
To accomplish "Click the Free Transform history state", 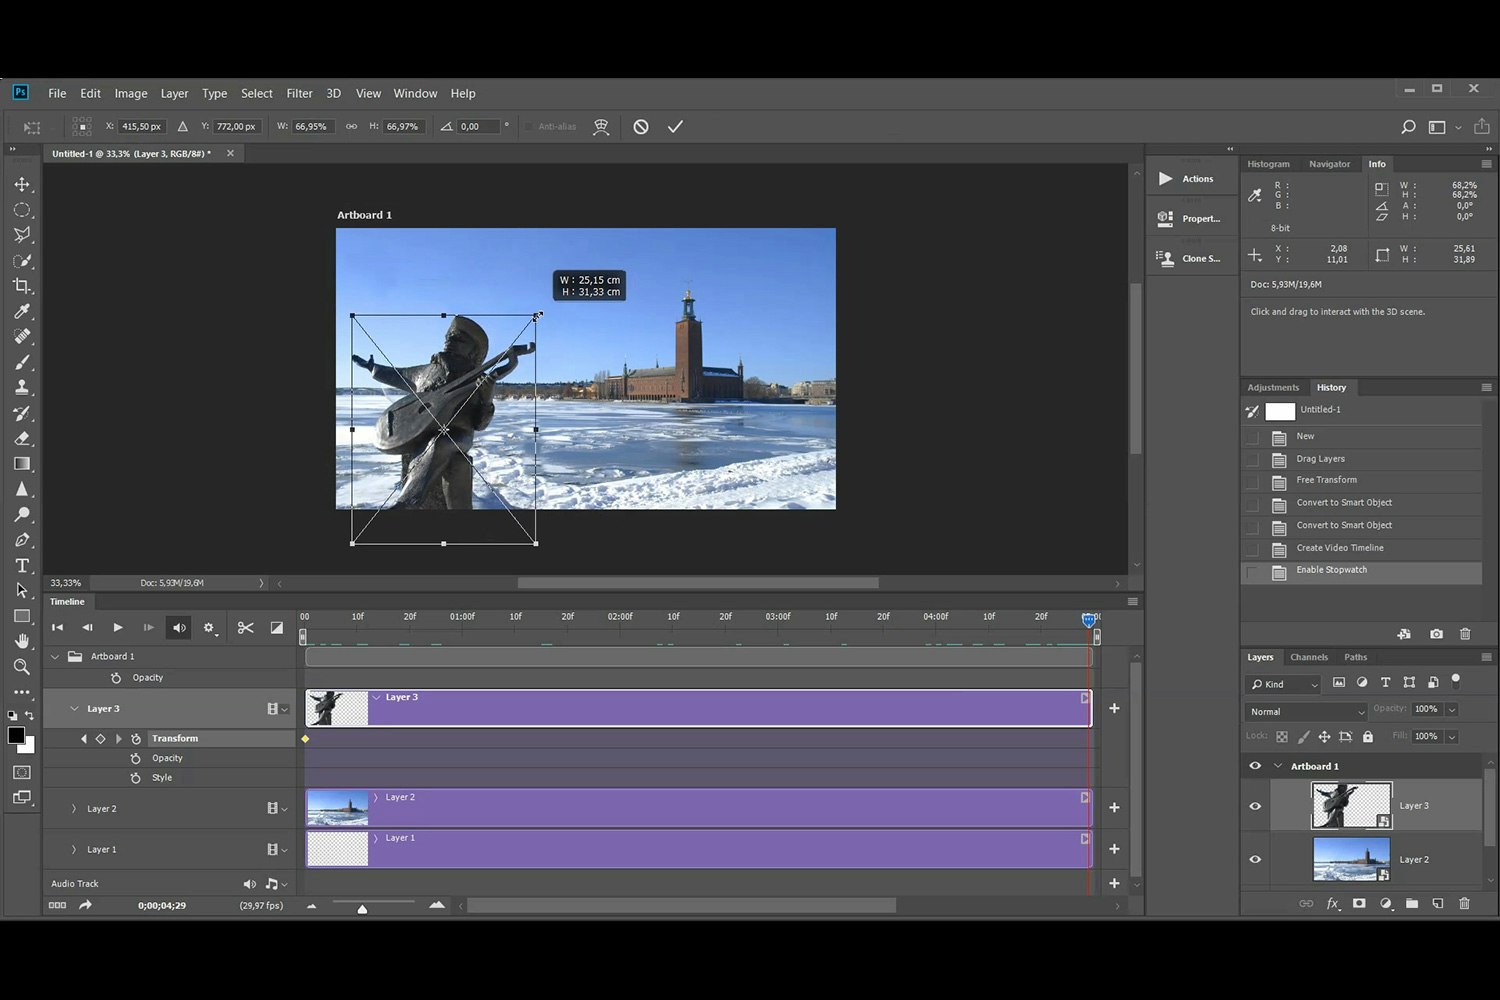I will (1326, 480).
